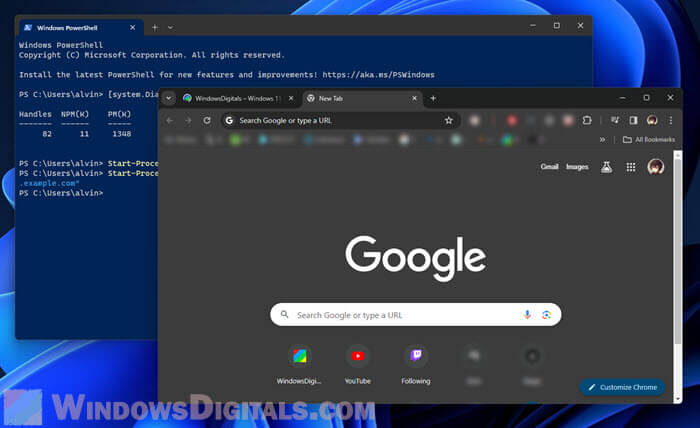Open Images link
This screenshot has width=700, height=428.
tap(577, 167)
